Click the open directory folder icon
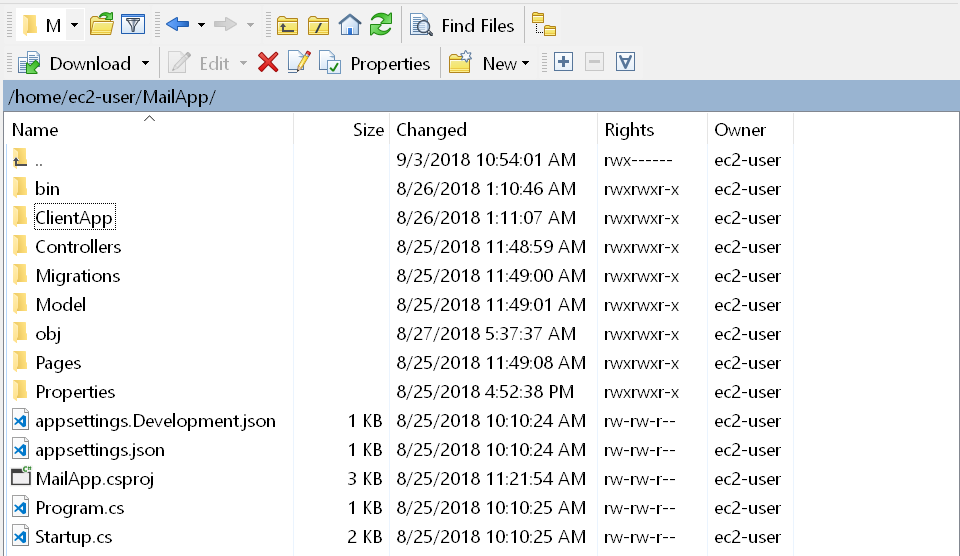 [102, 25]
